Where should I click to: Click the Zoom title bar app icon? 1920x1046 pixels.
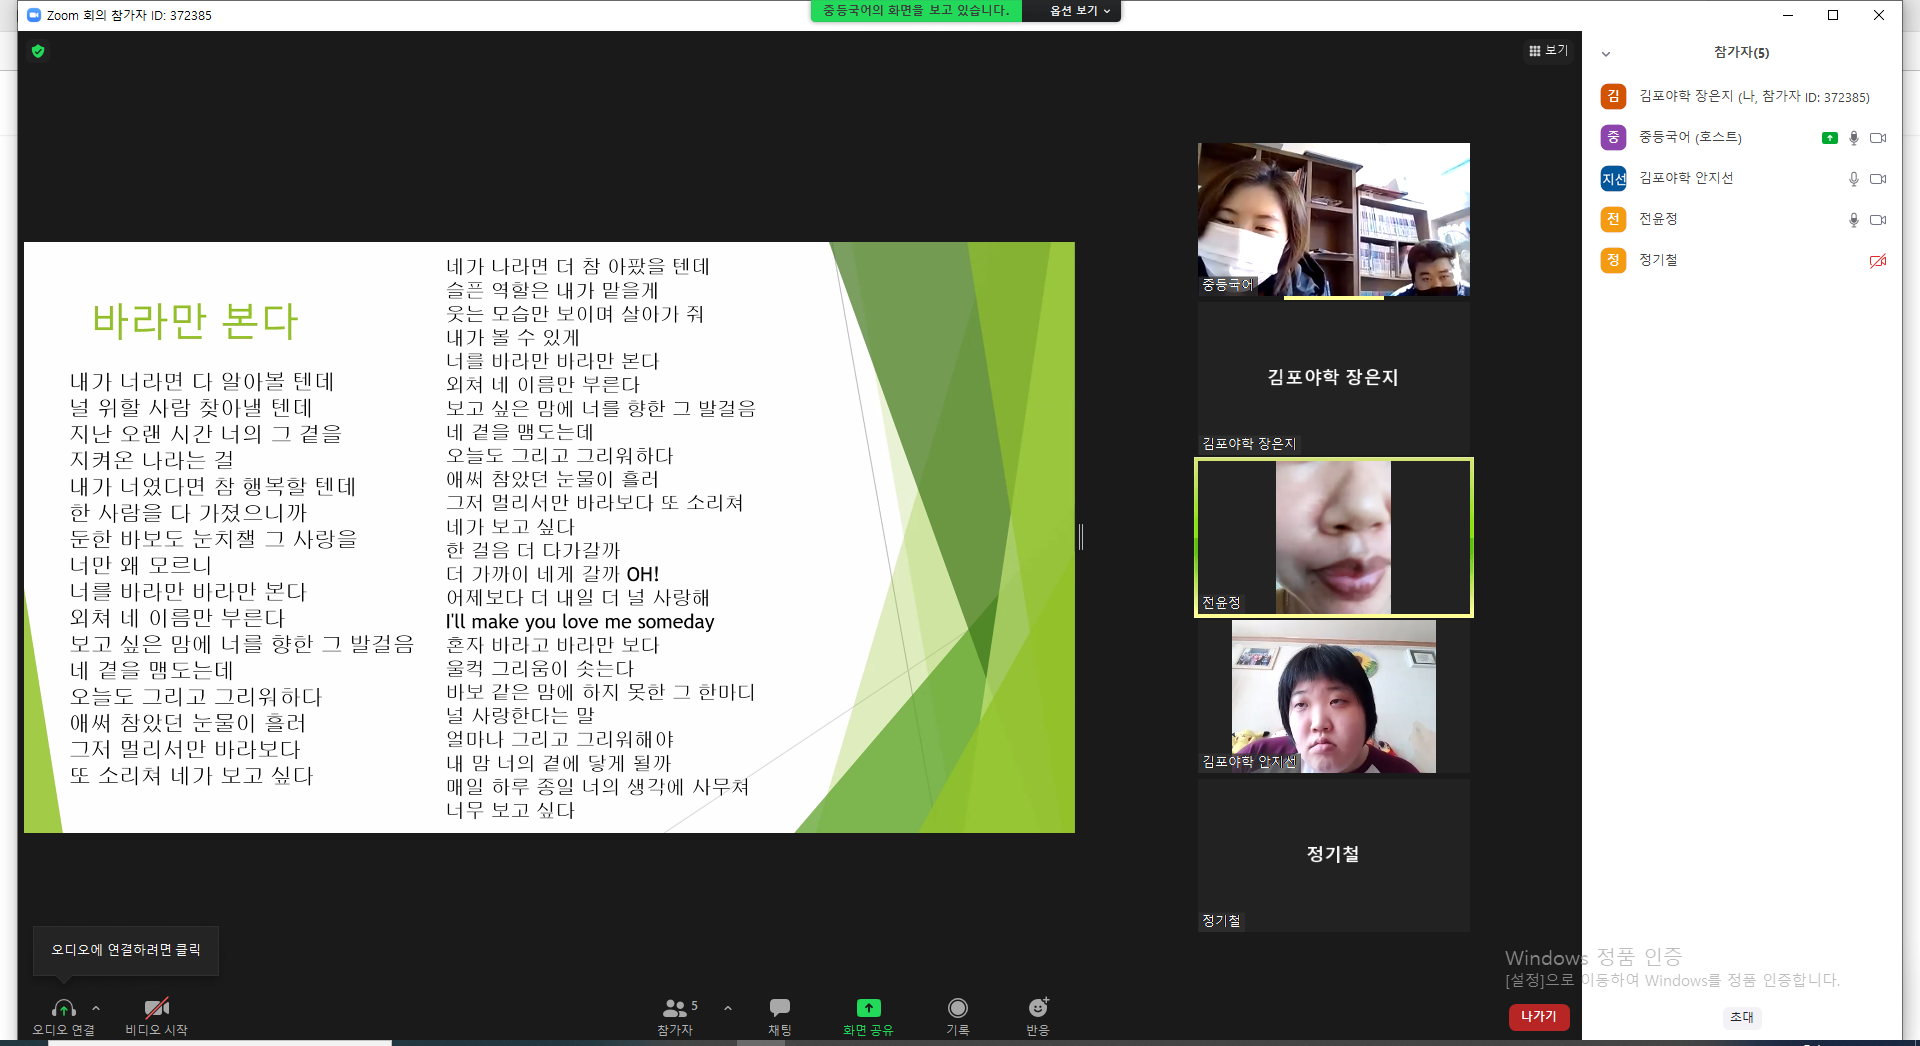point(34,15)
